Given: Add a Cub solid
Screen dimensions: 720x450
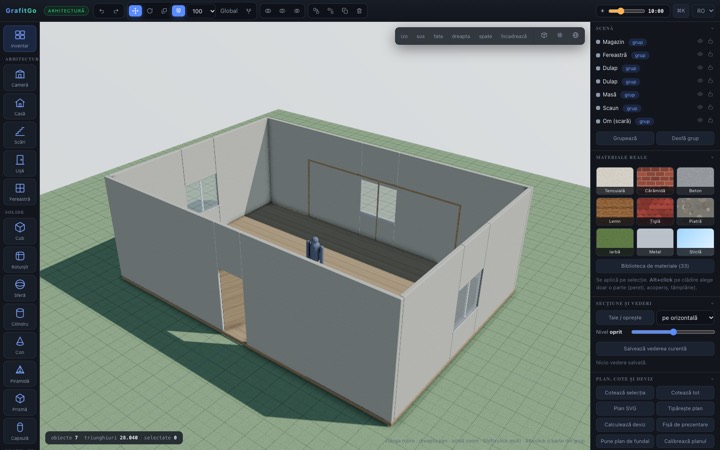Looking at the screenshot, I should tap(20, 231).
